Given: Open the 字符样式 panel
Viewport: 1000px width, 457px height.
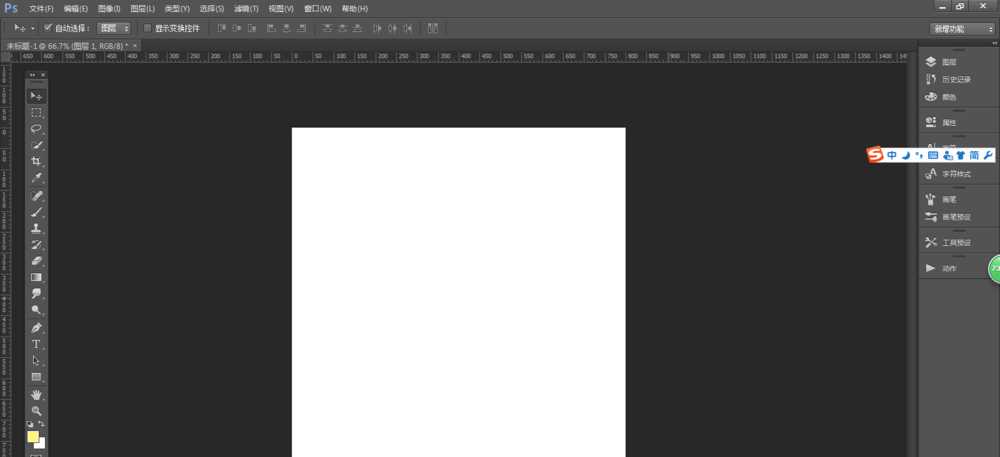Looking at the screenshot, I should coord(957,173).
